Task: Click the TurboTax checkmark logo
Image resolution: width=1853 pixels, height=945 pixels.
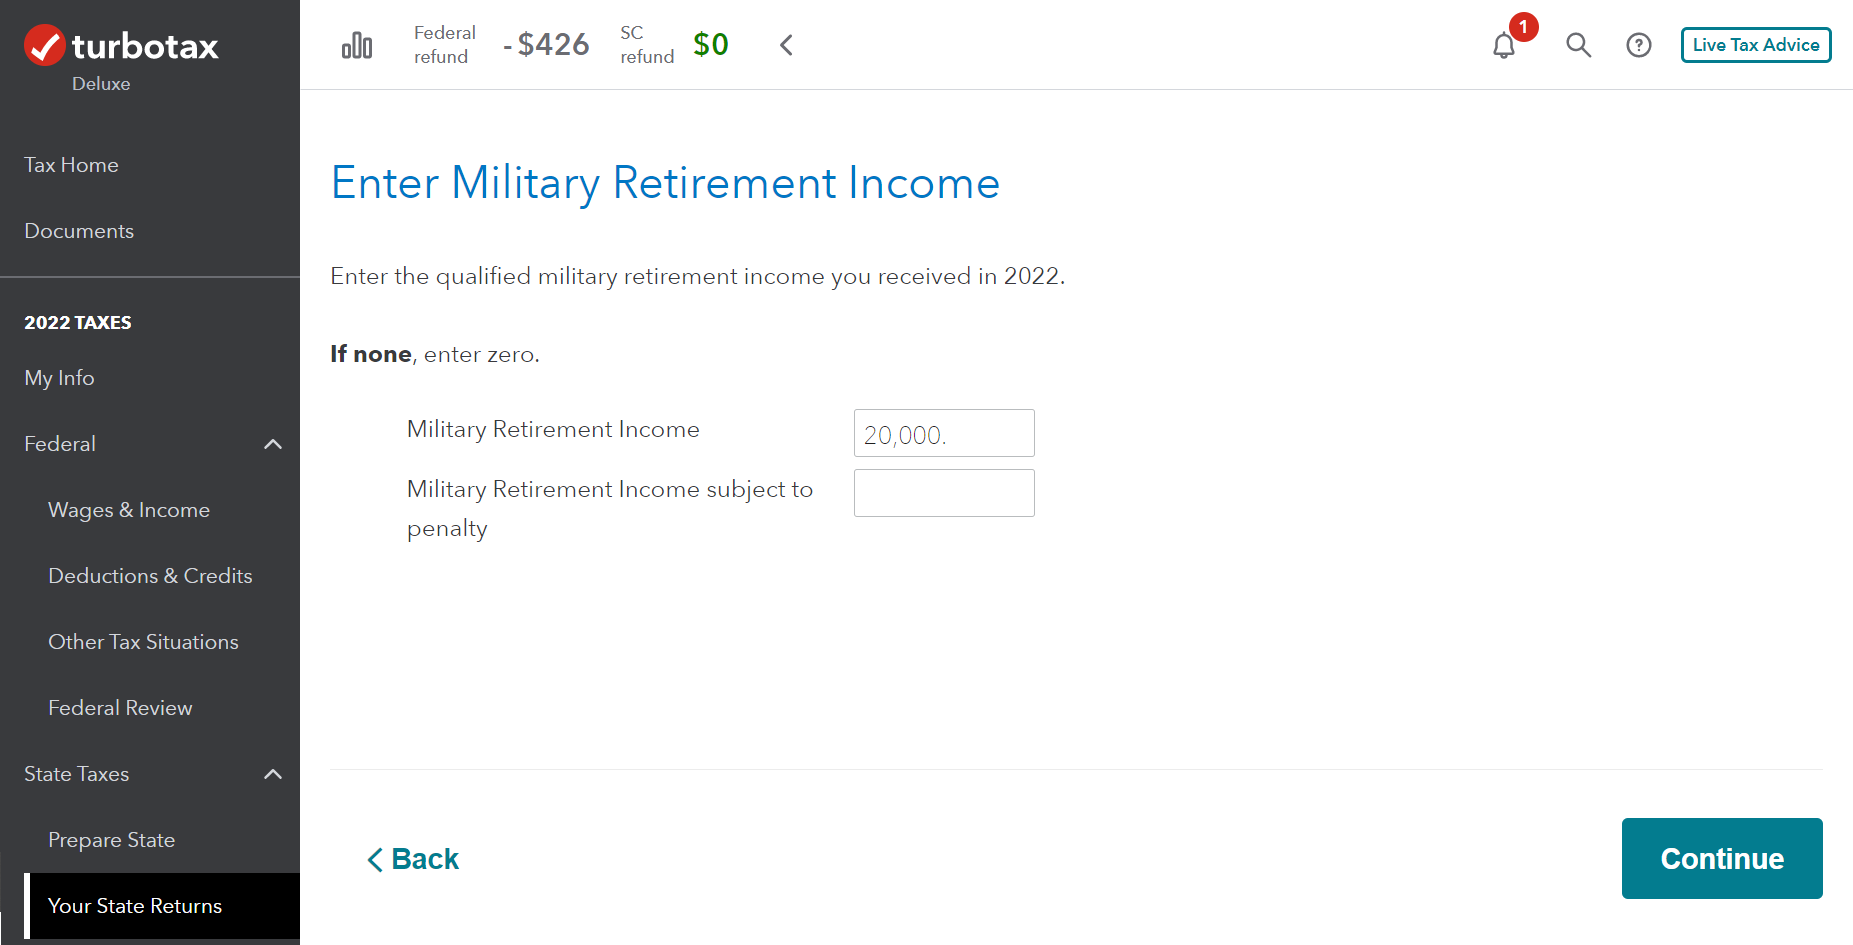Action: click(45, 45)
